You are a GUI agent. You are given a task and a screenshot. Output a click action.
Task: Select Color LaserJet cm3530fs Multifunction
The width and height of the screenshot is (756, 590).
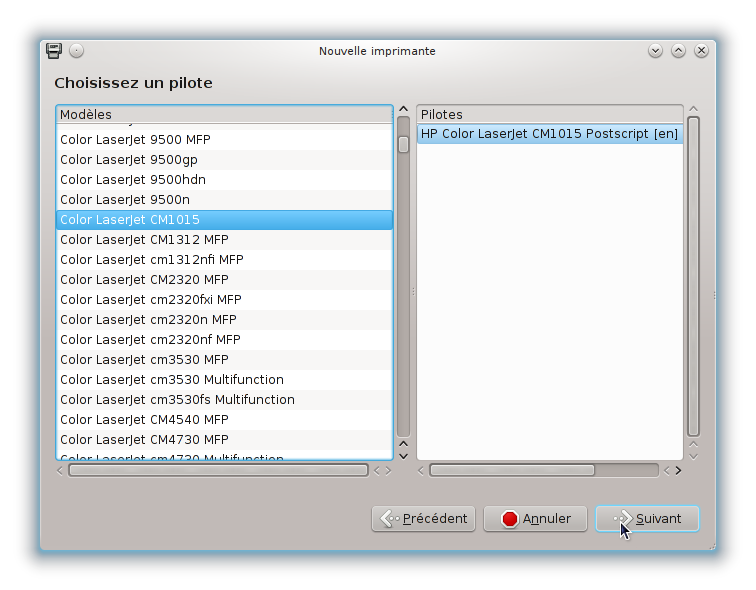[x=224, y=400]
